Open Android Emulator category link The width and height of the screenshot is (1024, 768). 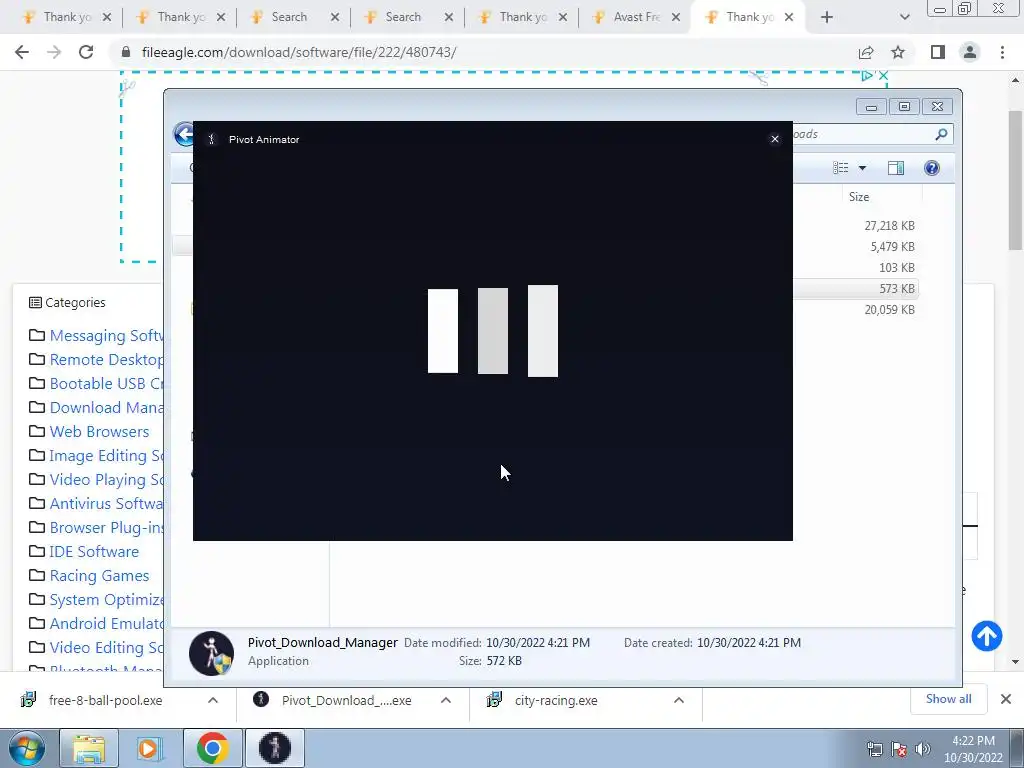click(106, 624)
